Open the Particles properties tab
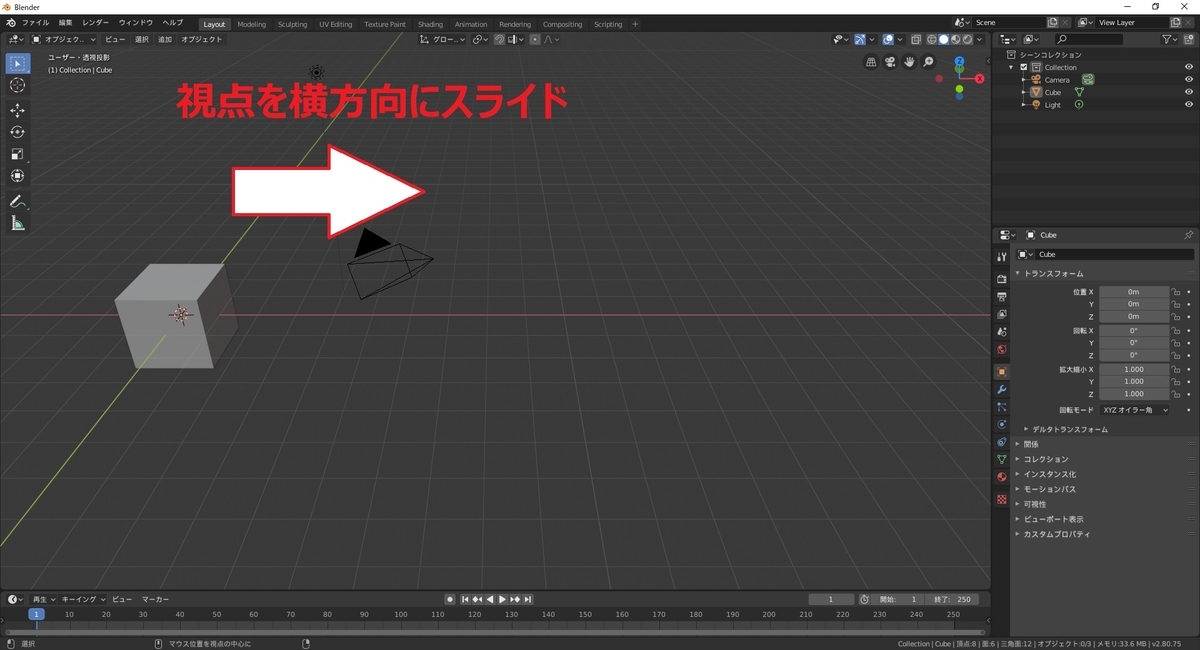 coord(1001,407)
